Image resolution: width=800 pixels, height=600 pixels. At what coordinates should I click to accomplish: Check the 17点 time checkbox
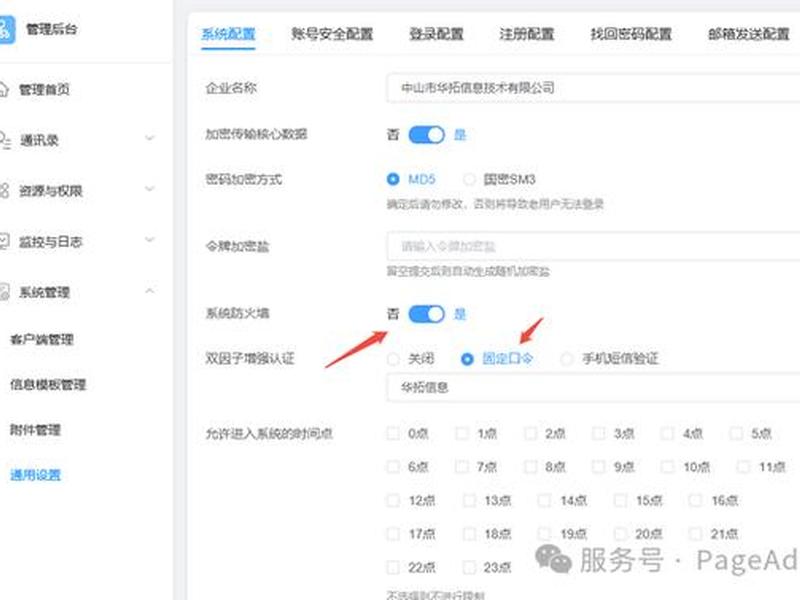coord(393,534)
